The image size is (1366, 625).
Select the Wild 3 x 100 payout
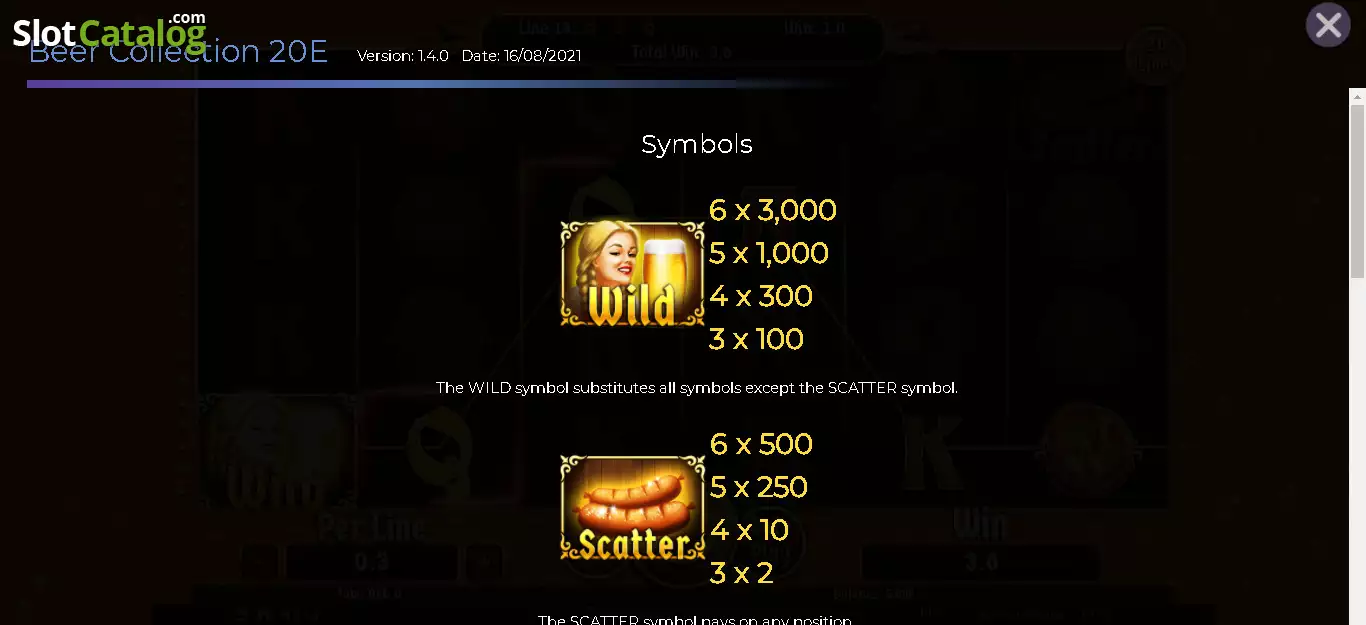(756, 339)
